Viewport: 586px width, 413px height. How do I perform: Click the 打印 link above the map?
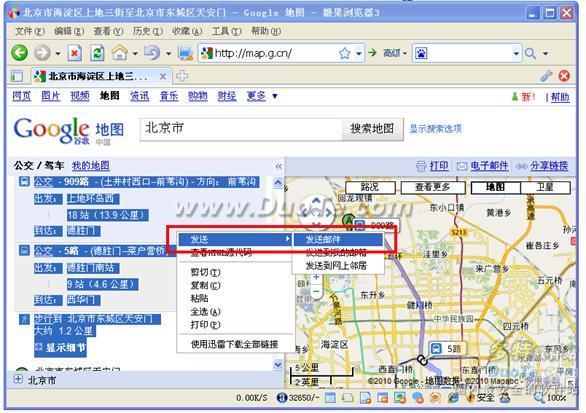439,166
